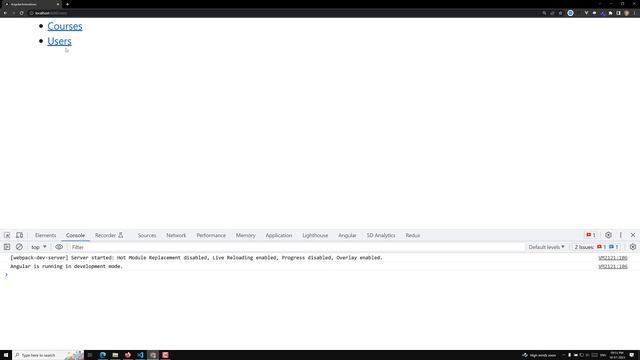Open the Courses link
The height and width of the screenshot is (360, 640).
[x=64, y=26]
